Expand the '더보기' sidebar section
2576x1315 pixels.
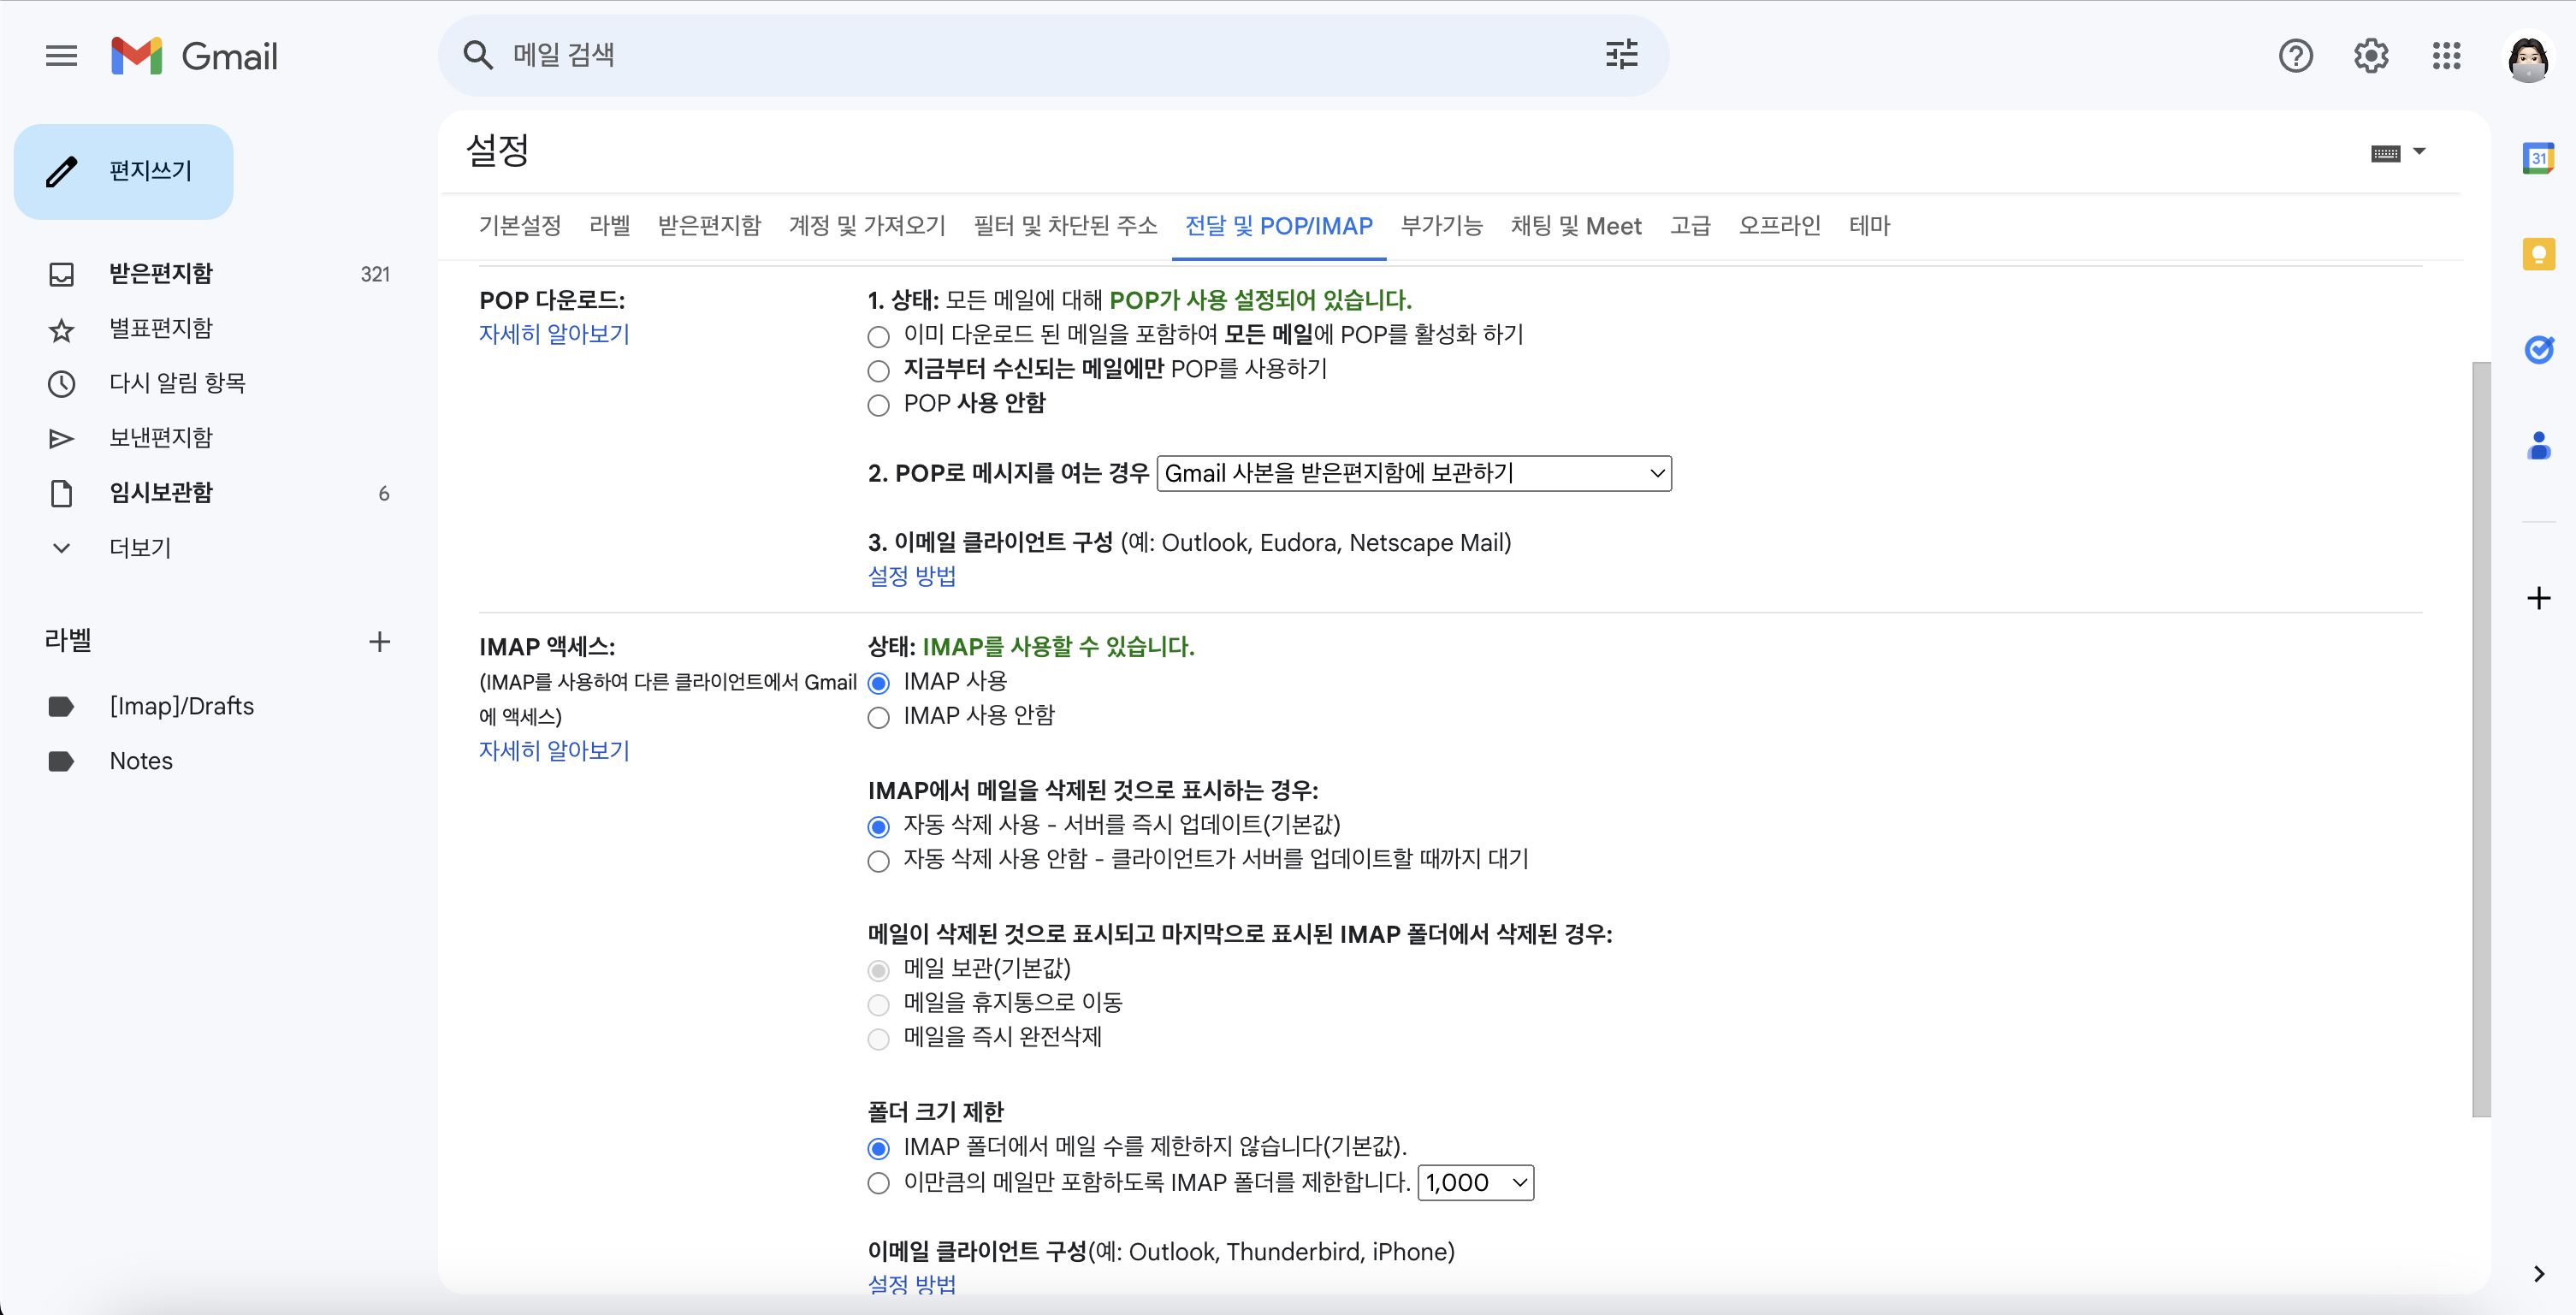(139, 548)
